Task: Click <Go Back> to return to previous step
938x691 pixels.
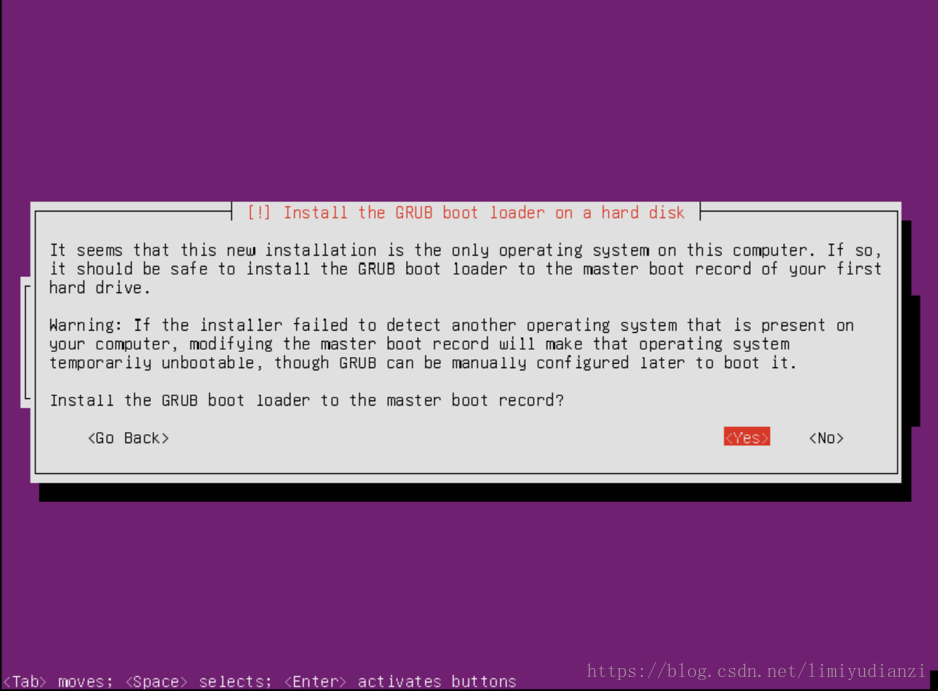Action: point(129,438)
